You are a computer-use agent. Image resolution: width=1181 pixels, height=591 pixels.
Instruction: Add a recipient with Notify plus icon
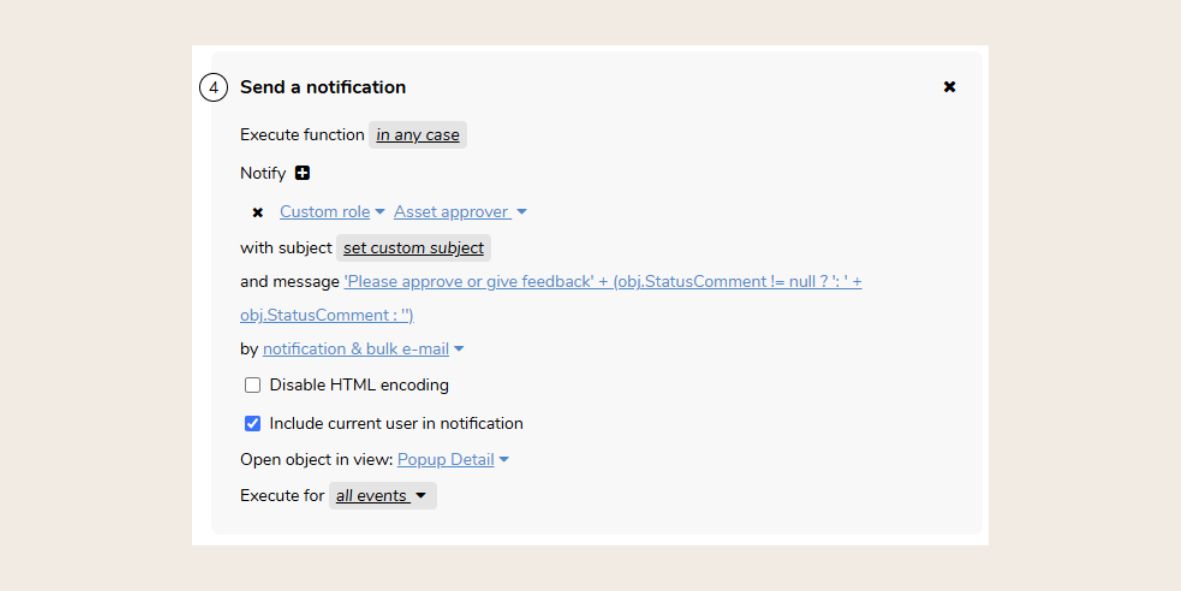(x=302, y=173)
